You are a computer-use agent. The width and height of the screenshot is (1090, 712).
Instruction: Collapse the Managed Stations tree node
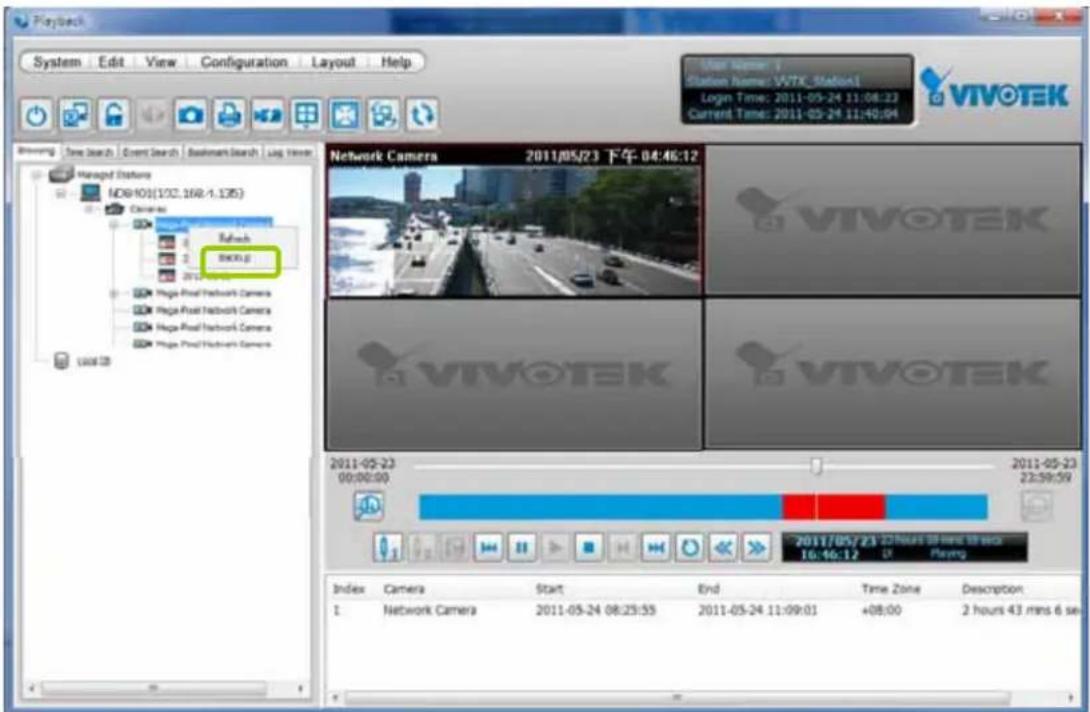pos(37,175)
